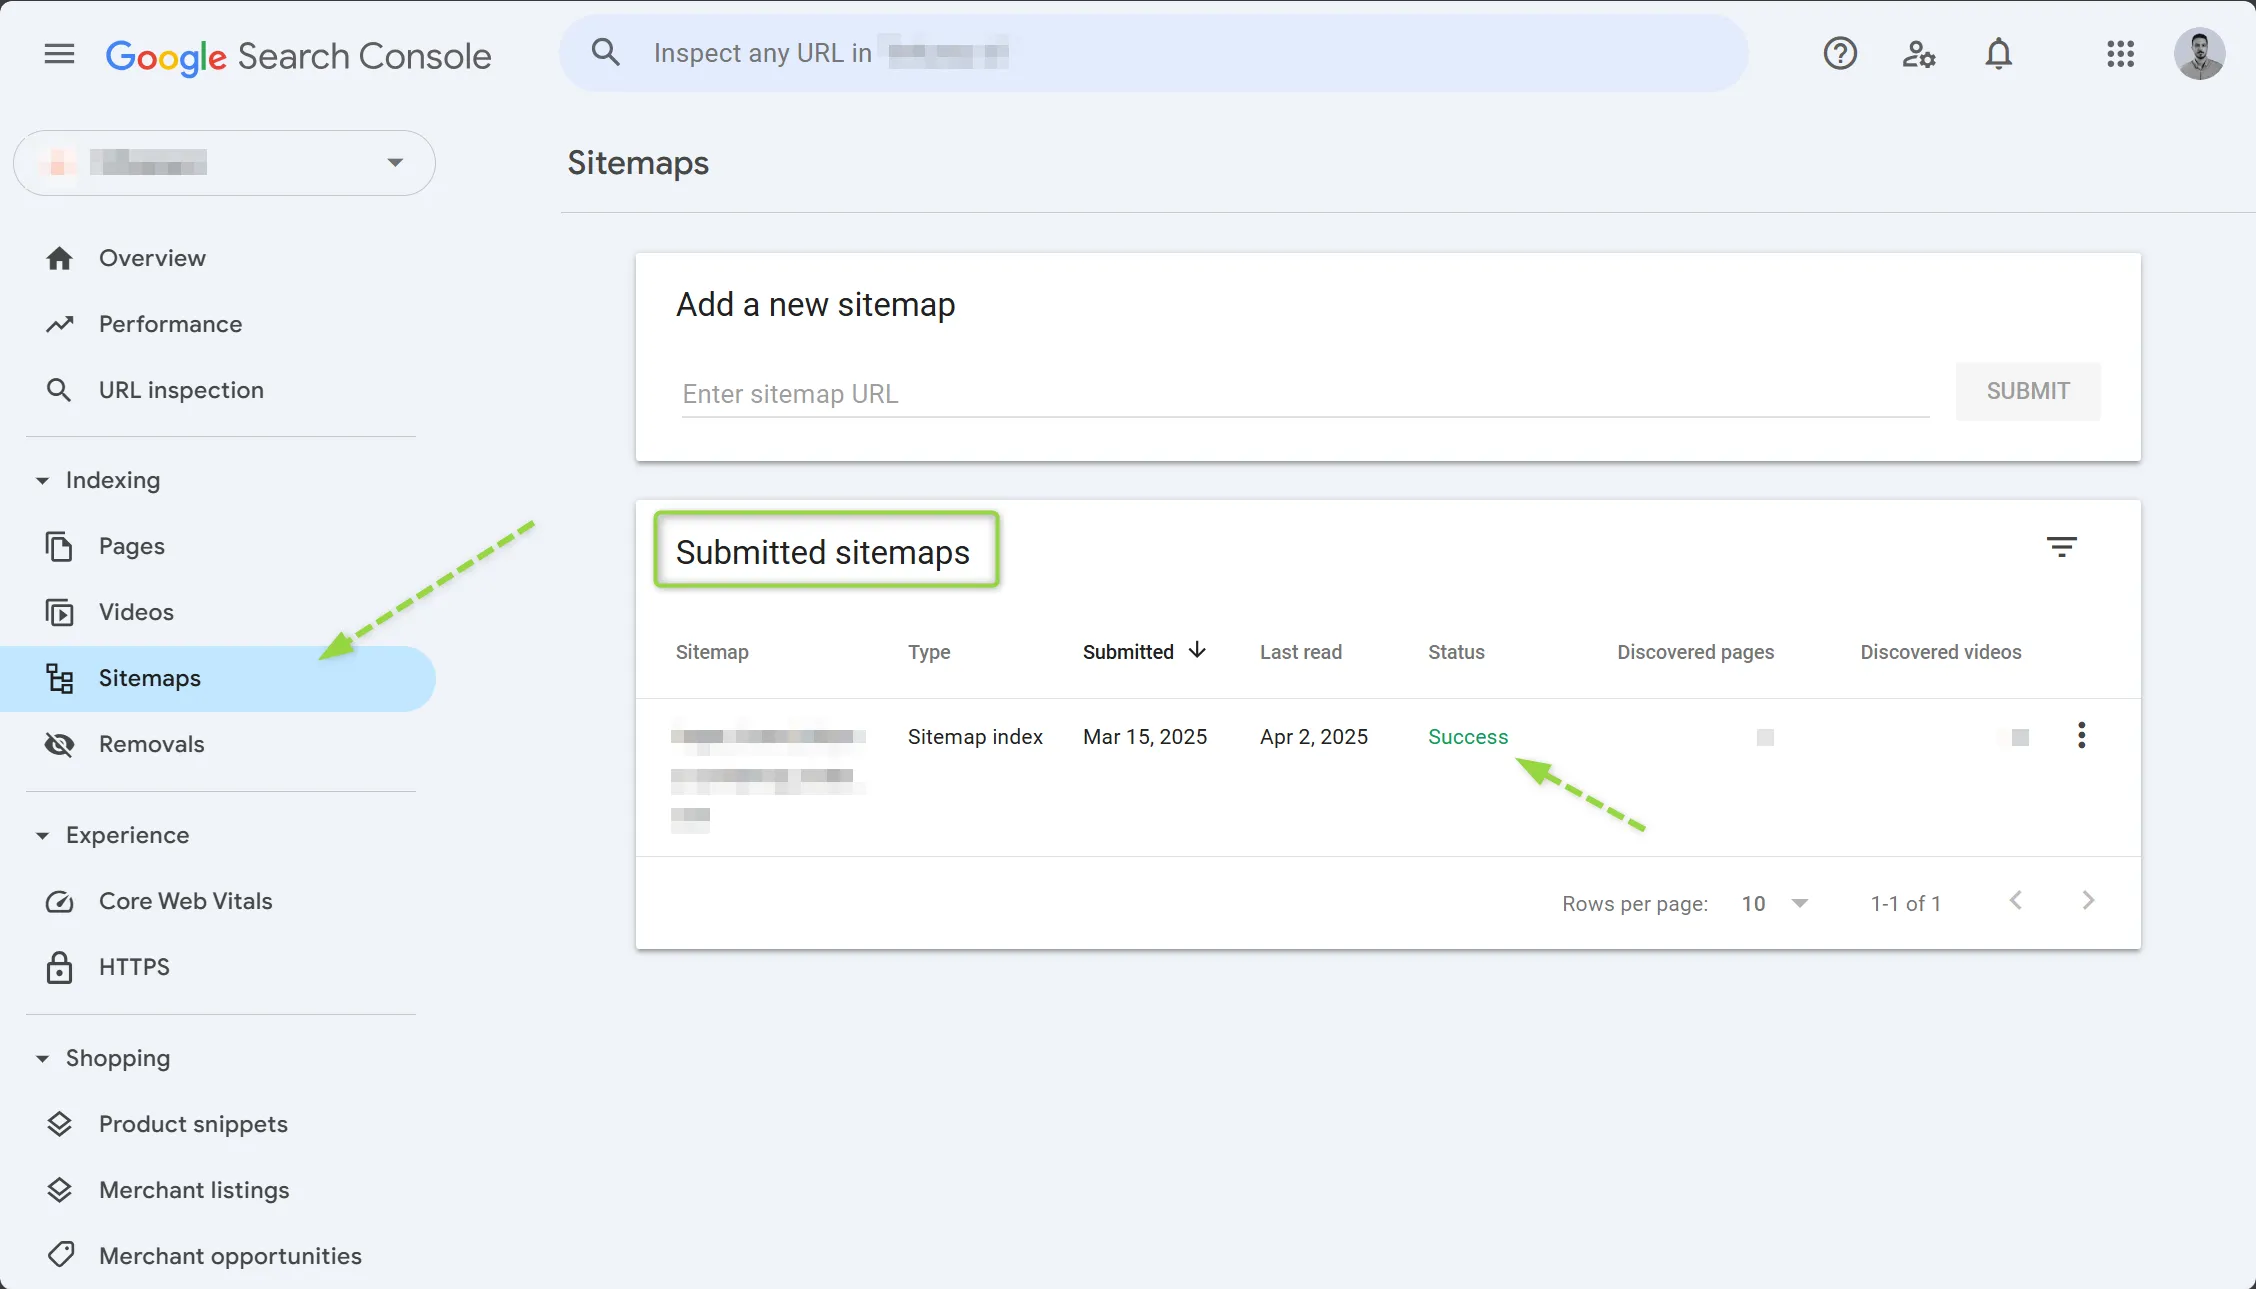Open the Google apps grid

coord(2120,53)
